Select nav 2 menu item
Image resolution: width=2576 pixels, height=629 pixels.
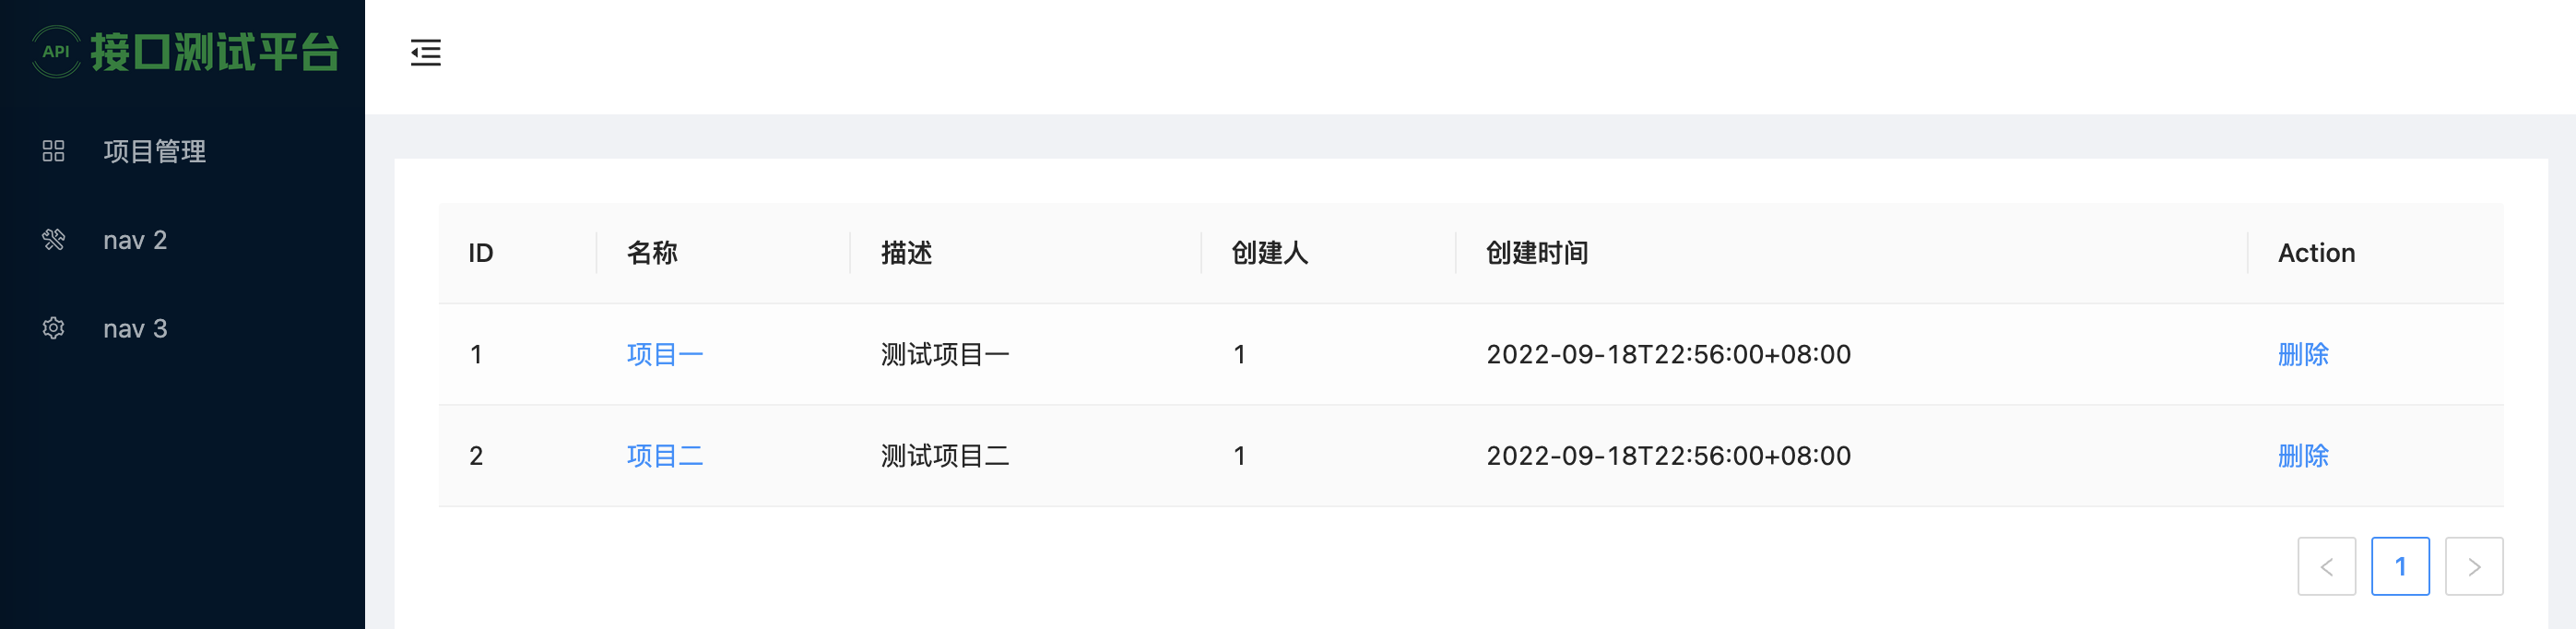click(x=182, y=240)
